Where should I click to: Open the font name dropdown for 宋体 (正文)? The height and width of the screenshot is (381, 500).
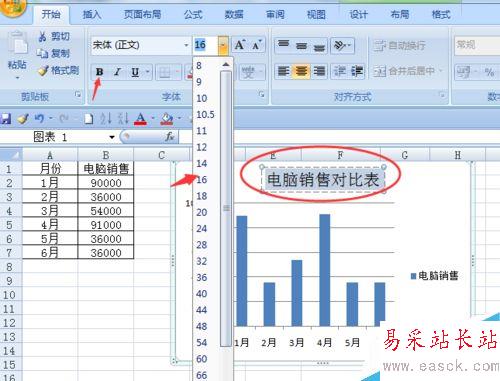click(186, 45)
